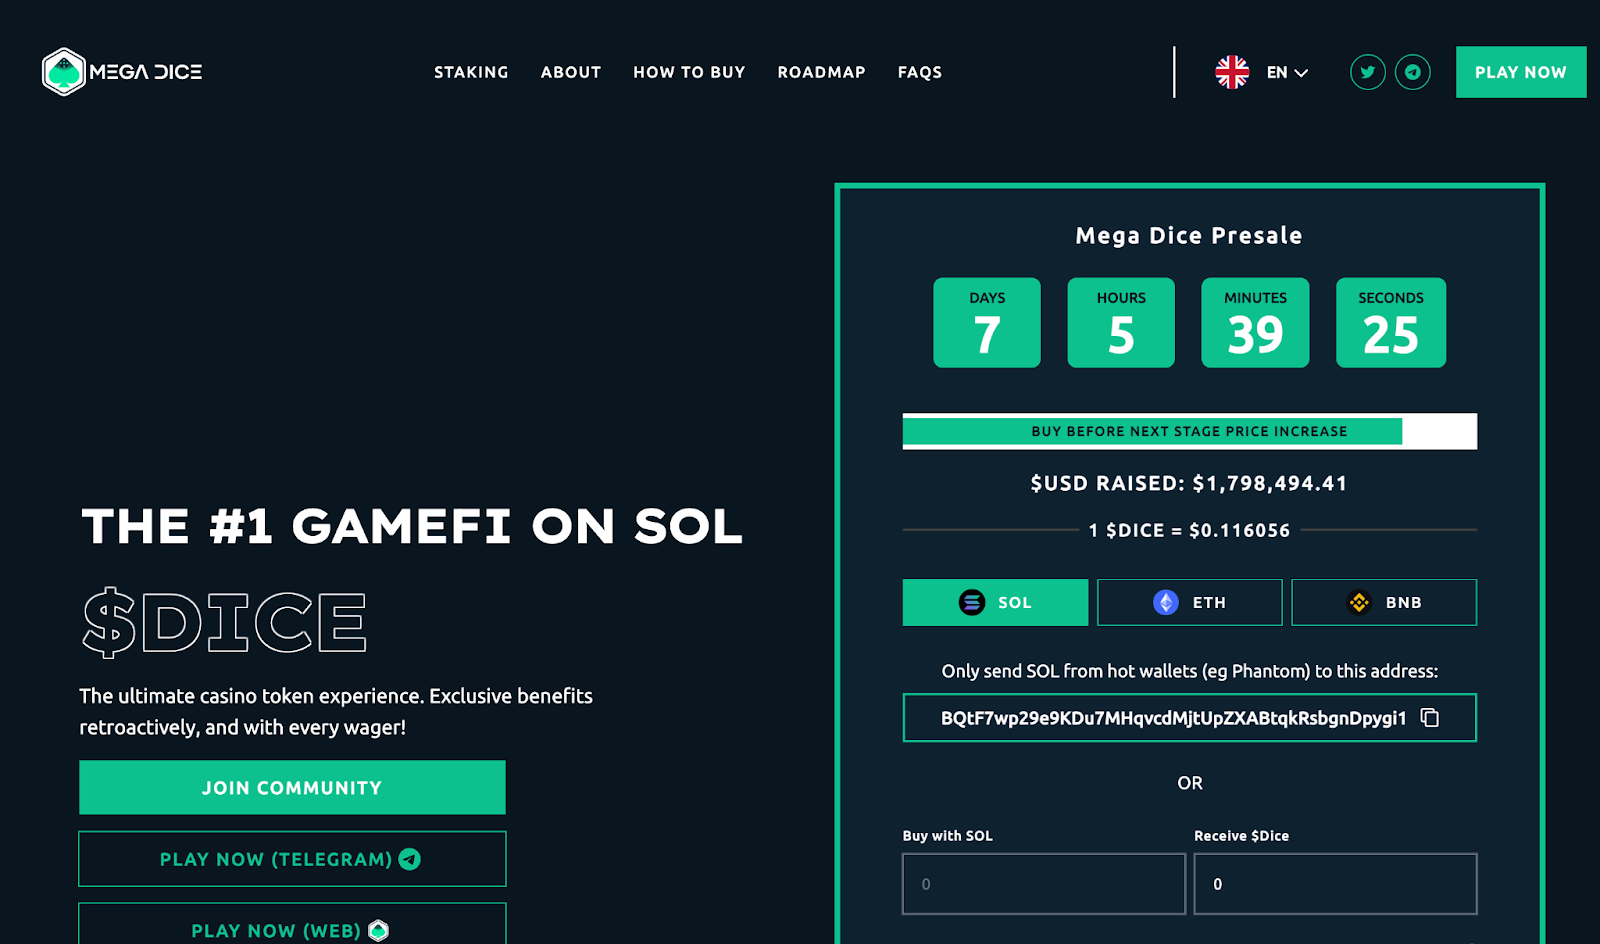
Task: Click the Seconds countdown tile
Action: pyautogui.click(x=1391, y=322)
